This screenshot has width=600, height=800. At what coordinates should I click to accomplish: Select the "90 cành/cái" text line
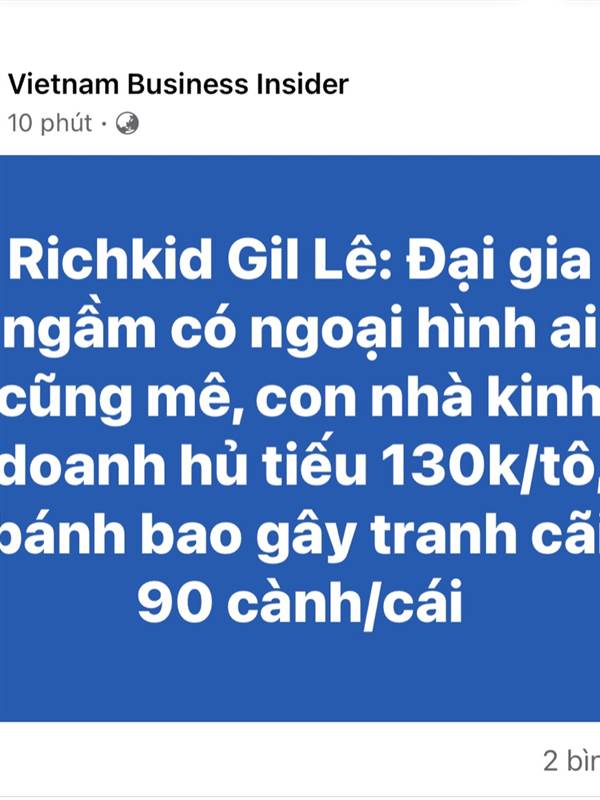[x=300, y=603]
